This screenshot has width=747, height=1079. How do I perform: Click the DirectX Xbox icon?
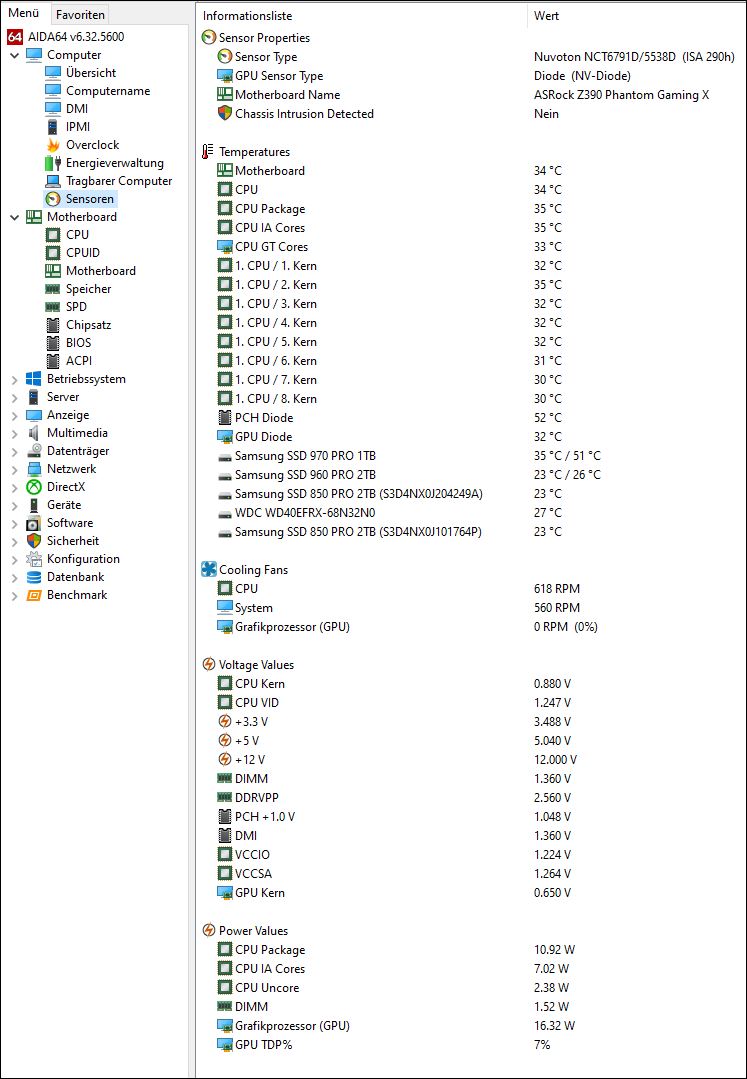coord(34,487)
